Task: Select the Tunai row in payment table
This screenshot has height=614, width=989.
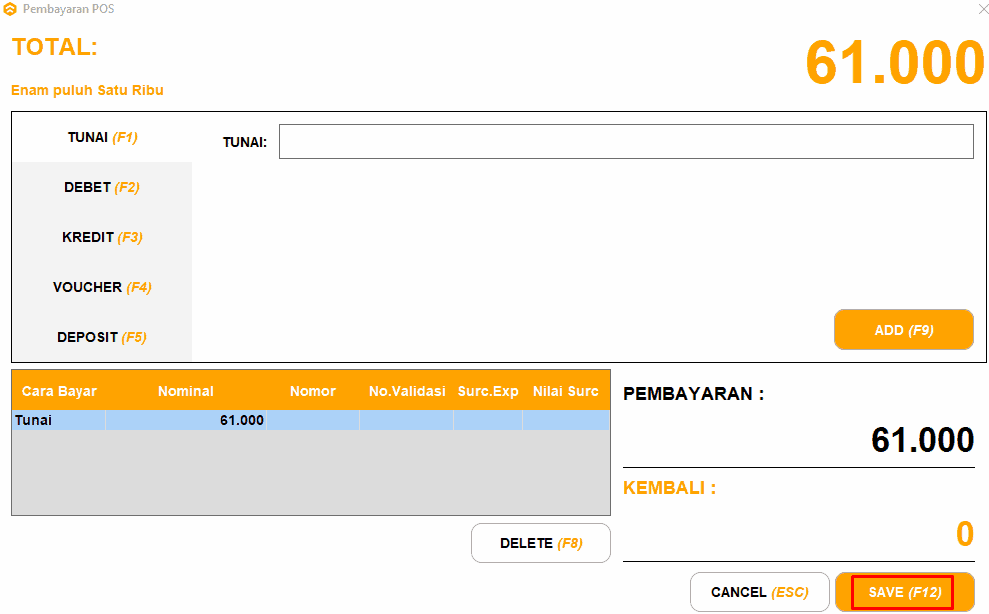Action: pyautogui.click(x=311, y=420)
